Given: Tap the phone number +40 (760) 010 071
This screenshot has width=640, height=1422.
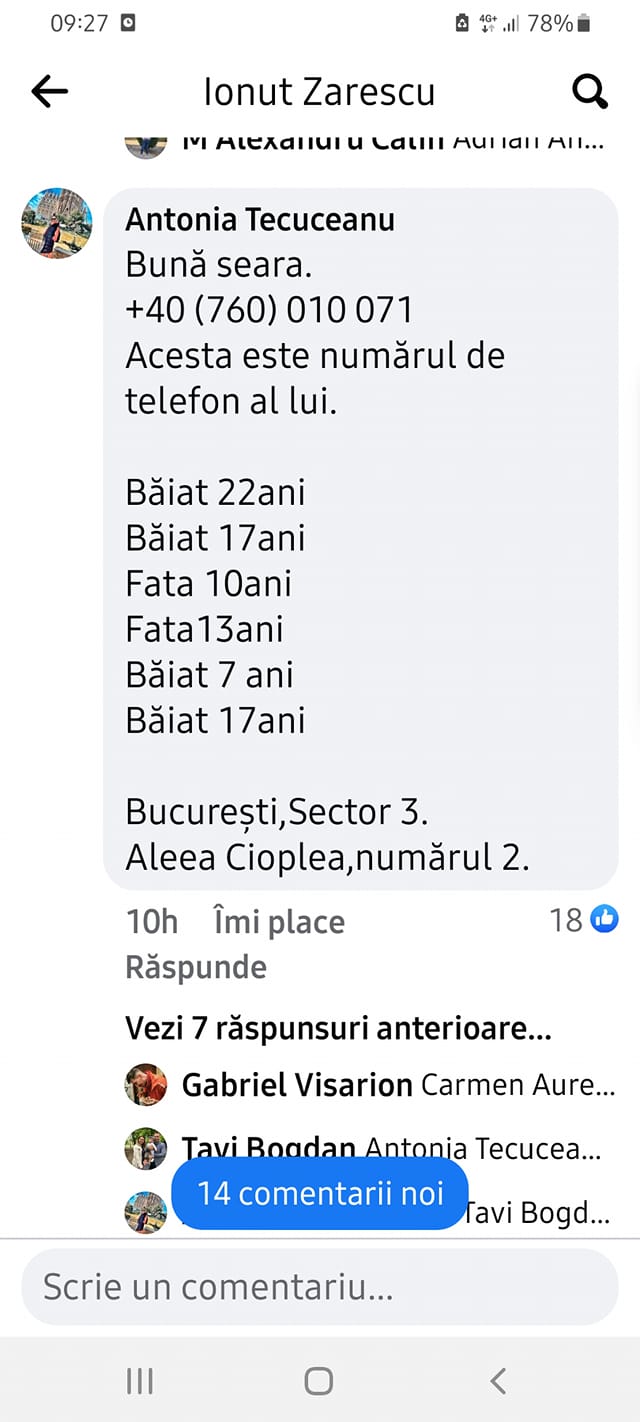Looking at the screenshot, I should coord(269,310).
